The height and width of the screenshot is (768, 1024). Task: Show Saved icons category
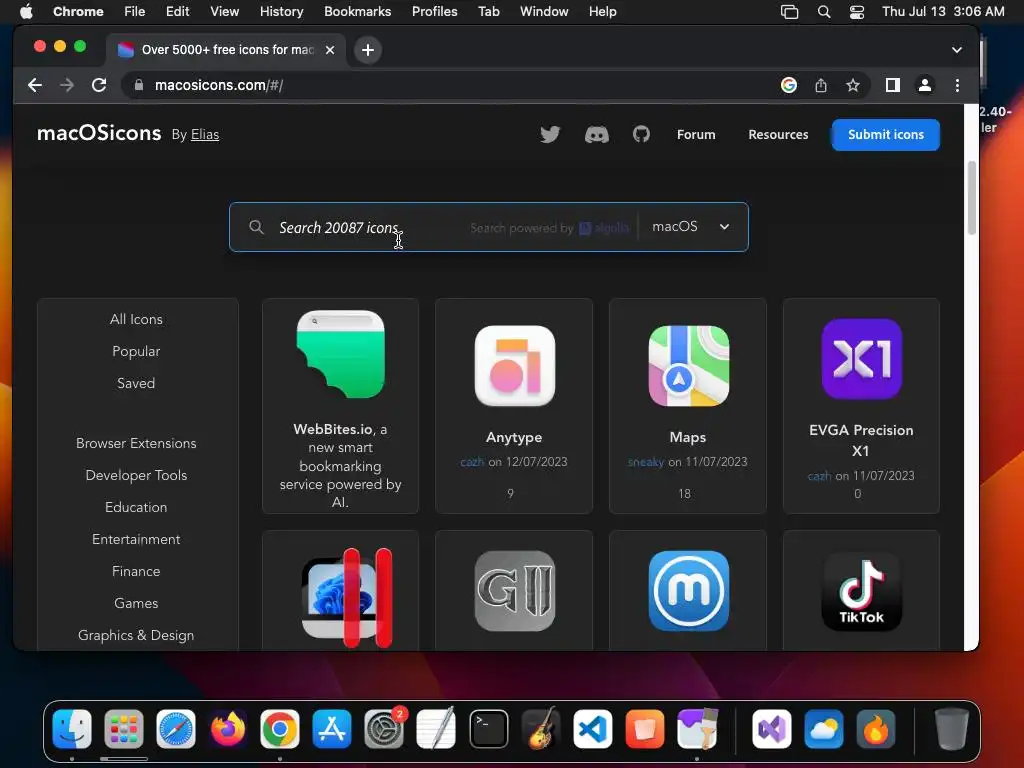[x=136, y=383]
